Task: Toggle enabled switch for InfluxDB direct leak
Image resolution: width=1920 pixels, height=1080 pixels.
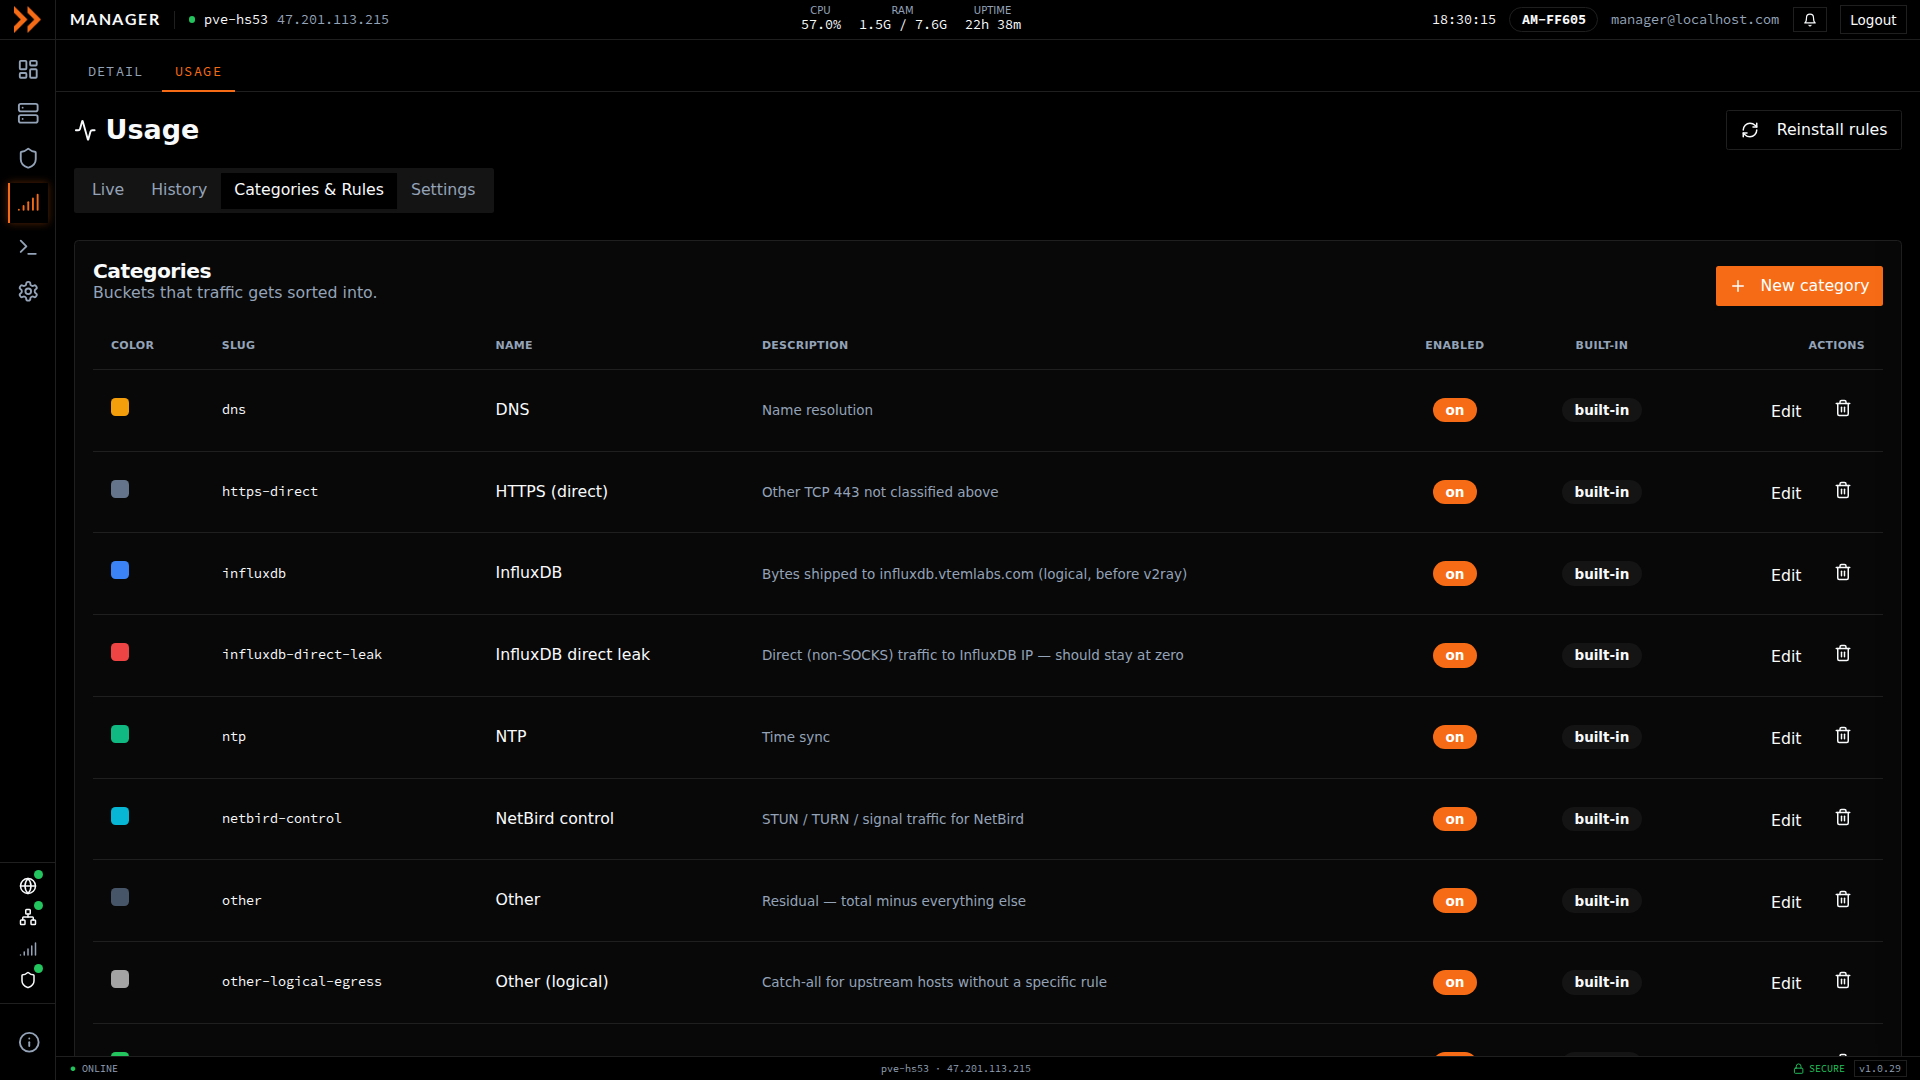Action: point(1454,655)
